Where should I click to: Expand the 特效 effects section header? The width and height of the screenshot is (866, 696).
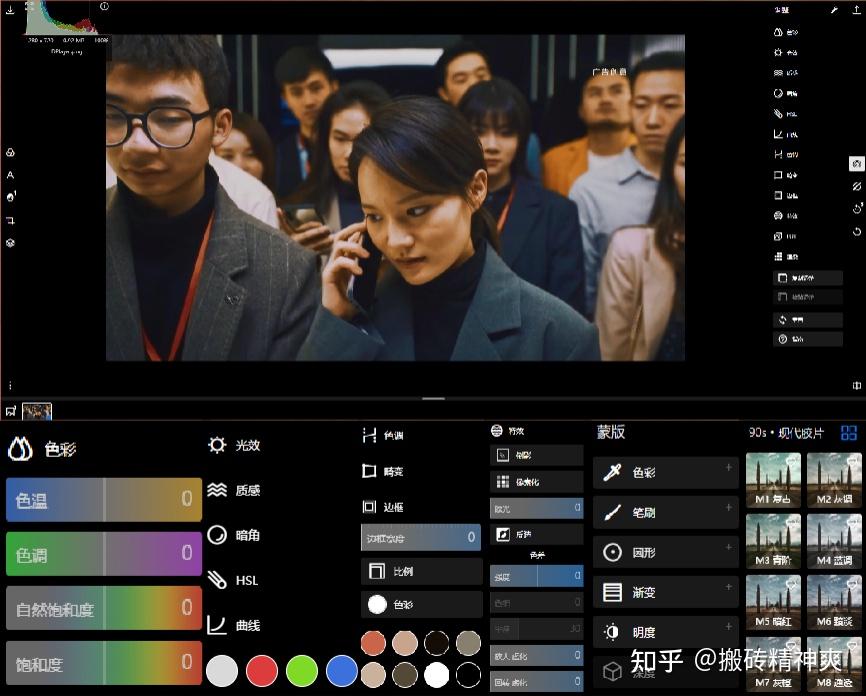[x=508, y=430]
